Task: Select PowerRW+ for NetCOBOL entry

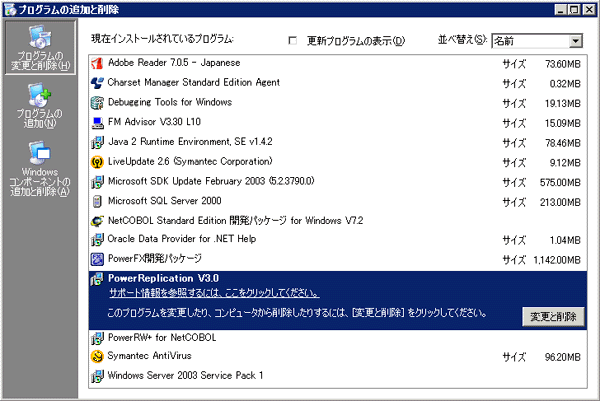Action: 338,338
